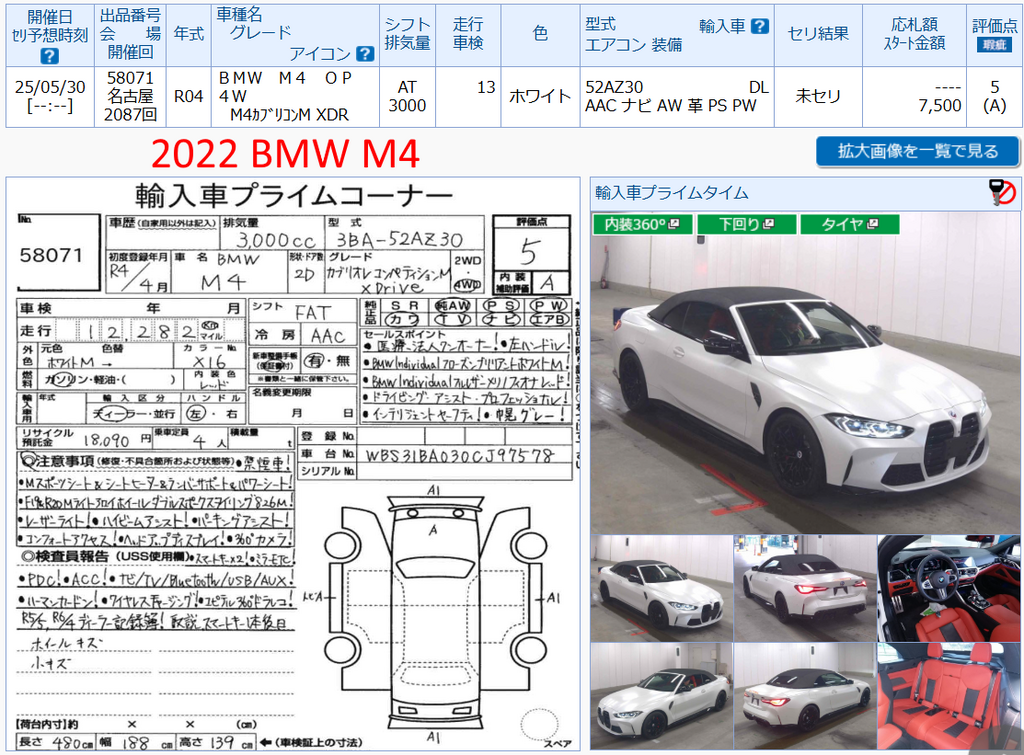This screenshot has height=755, width=1024.
Task: Click model year cell R04
Action: pos(189,96)
